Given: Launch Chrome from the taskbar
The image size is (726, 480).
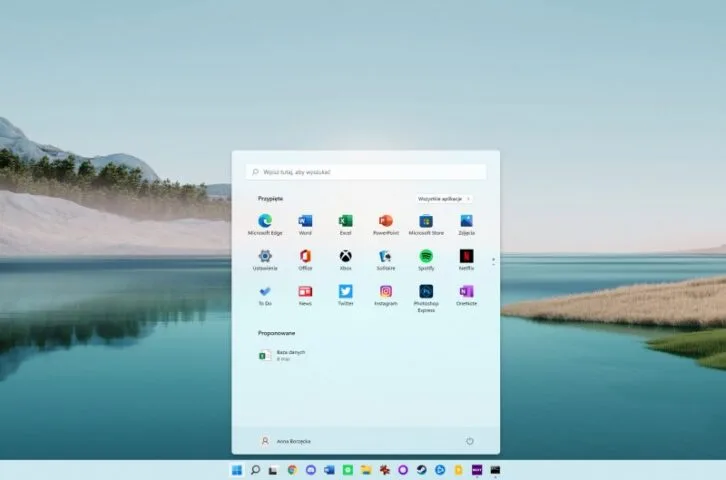Looking at the screenshot, I should click(x=292, y=470).
